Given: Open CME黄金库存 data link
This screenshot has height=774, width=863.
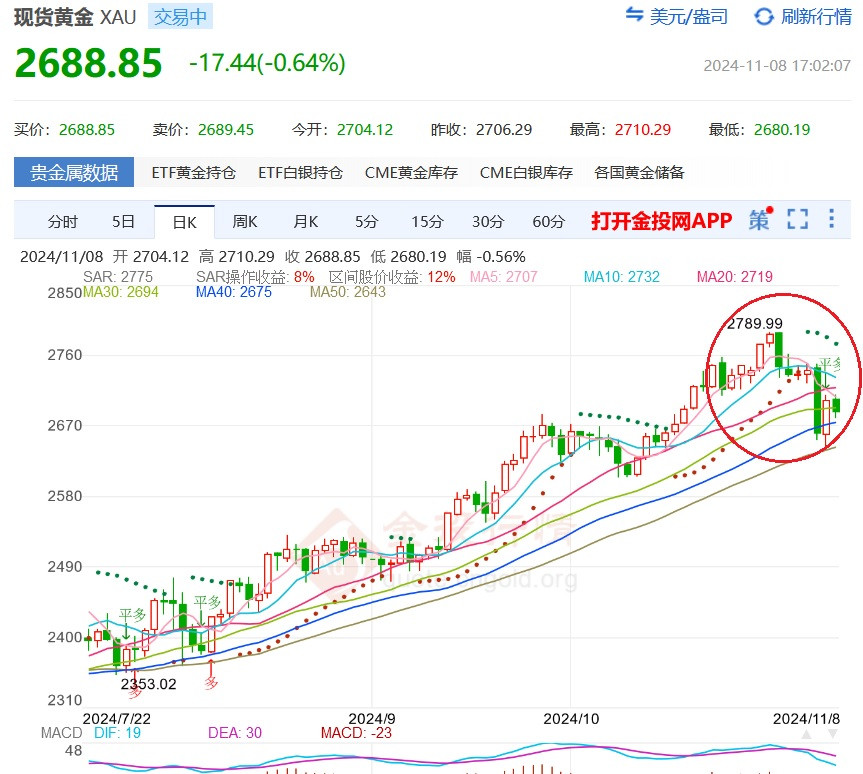Looking at the screenshot, I should coord(411,172).
